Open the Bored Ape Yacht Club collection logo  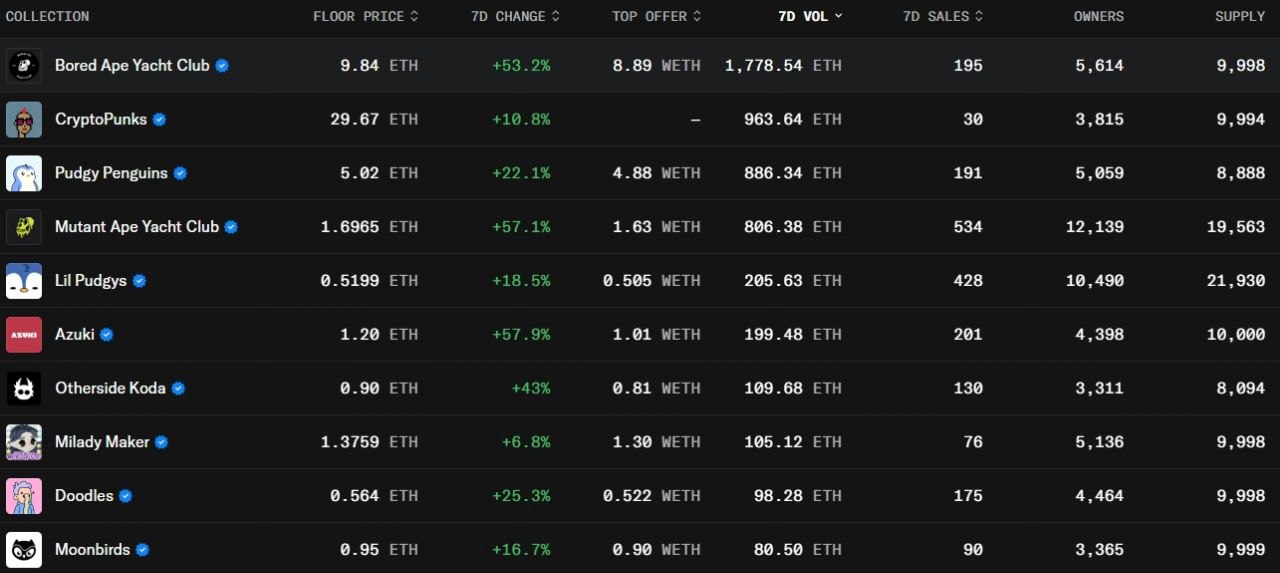click(x=24, y=66)
